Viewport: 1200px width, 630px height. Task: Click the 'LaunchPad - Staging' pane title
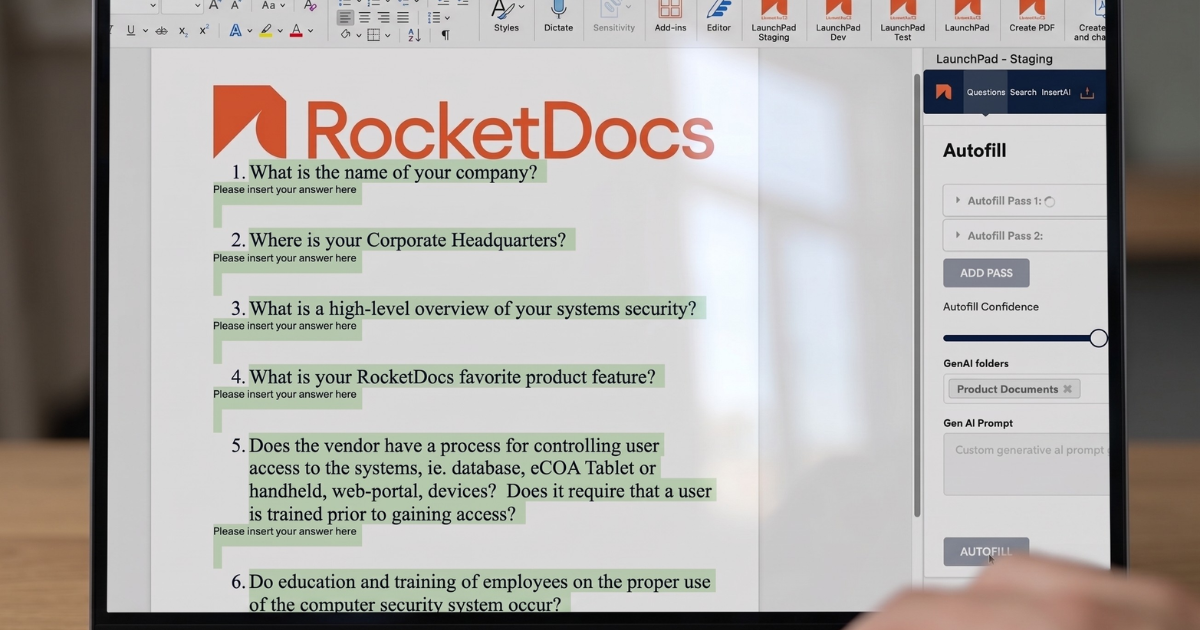pos(994,59)
